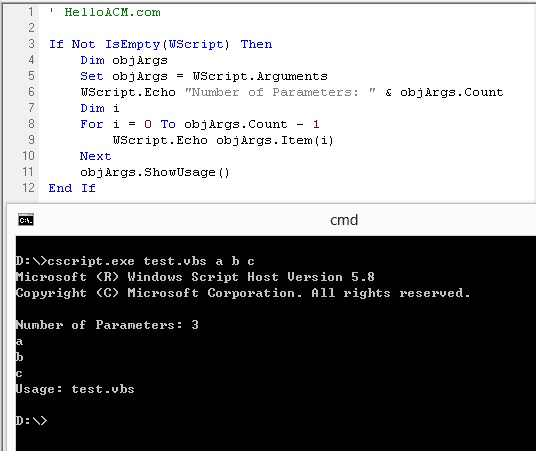Click objArgs.Count at end of line 6

(x=452, y=92)
